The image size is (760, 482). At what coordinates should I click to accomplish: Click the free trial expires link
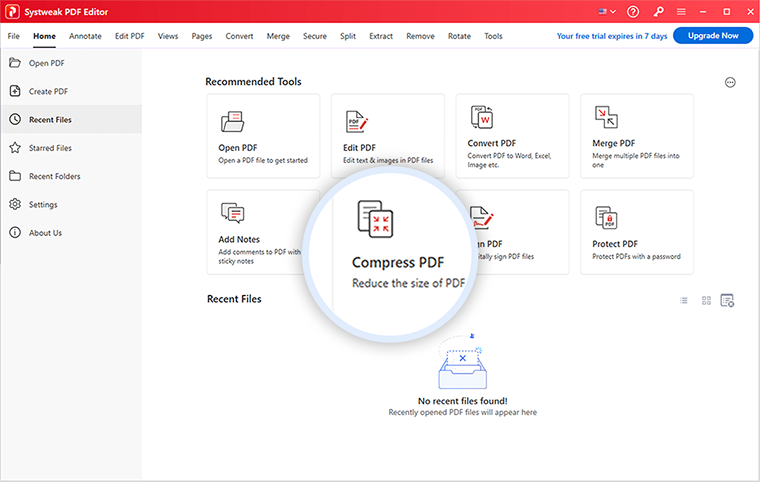coord(612,36)
